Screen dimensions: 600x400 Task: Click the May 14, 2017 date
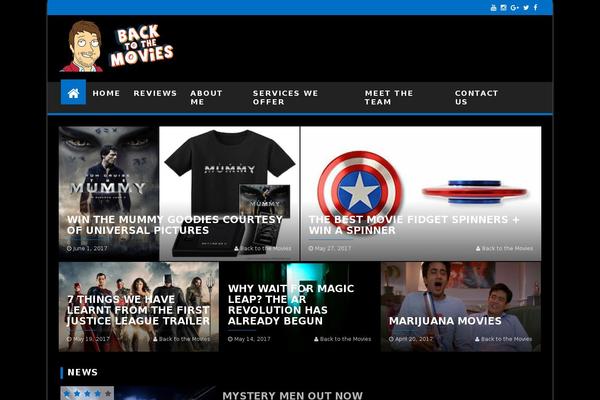249,339
